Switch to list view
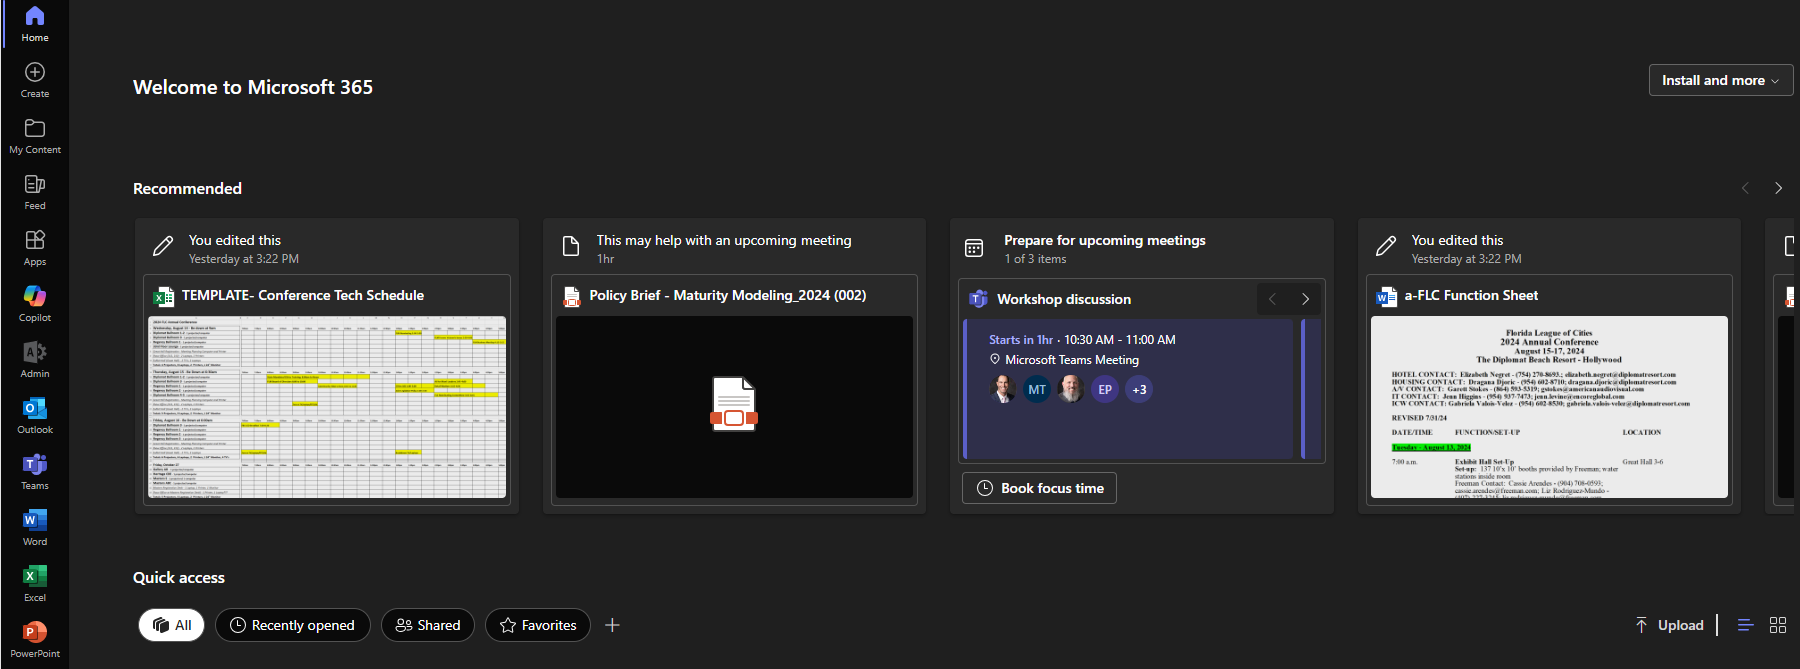This screenshot has height=669, width=1800. click(x=1746, y=625)
